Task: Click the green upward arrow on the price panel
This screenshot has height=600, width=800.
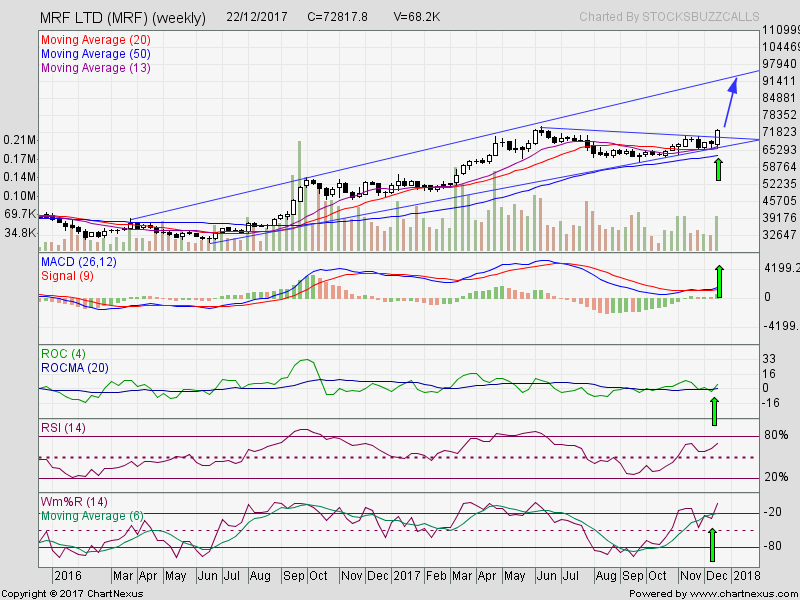Action: [720, 170]
